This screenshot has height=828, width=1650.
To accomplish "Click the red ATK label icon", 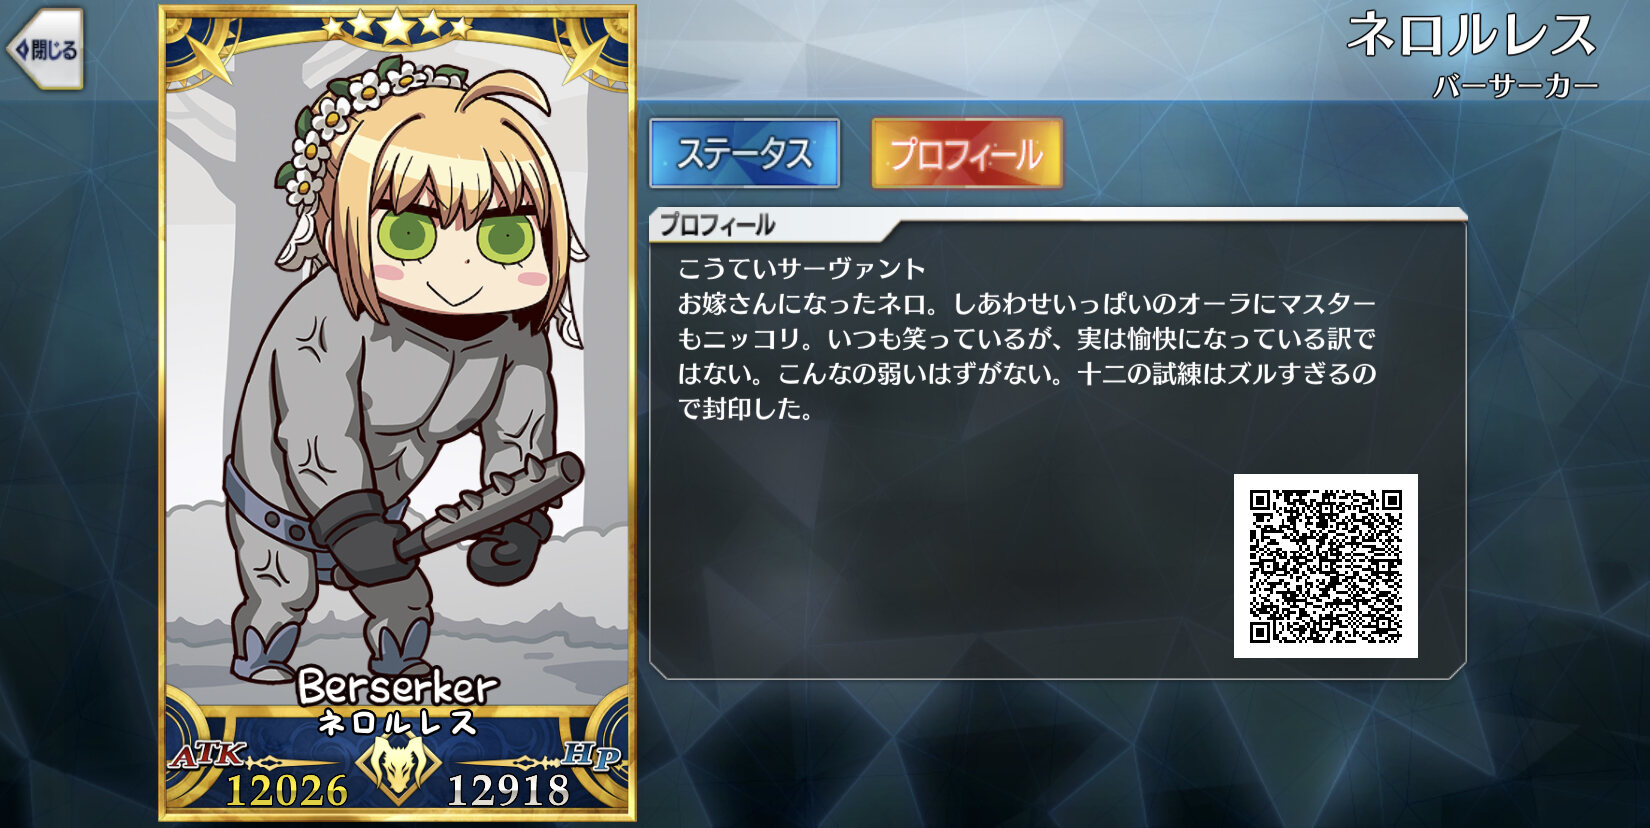I will coord(207,754).
